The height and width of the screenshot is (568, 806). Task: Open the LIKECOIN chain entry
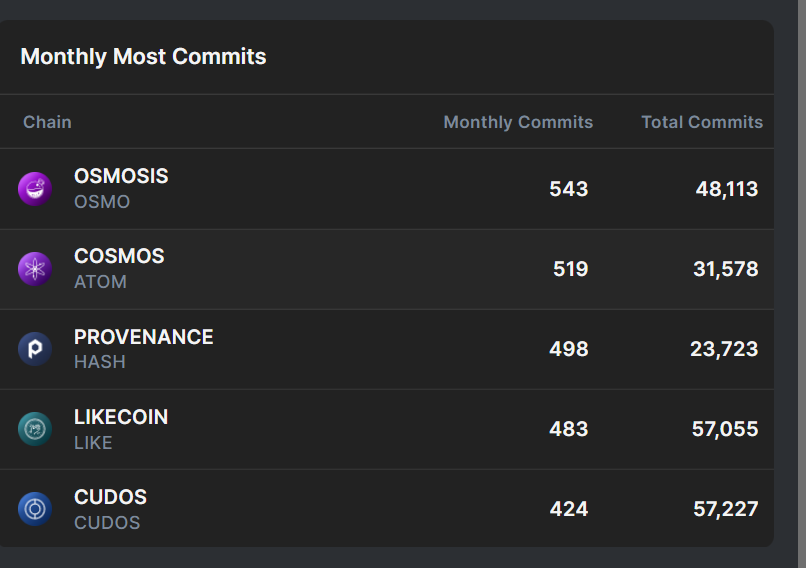[x=121, y=416]
